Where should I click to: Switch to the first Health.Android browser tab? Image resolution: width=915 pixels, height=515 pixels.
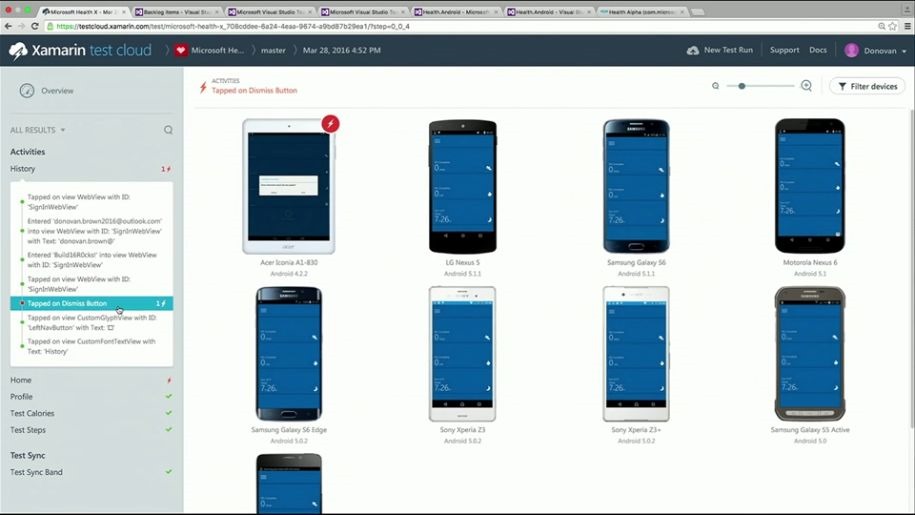click(x=456, y=12)
